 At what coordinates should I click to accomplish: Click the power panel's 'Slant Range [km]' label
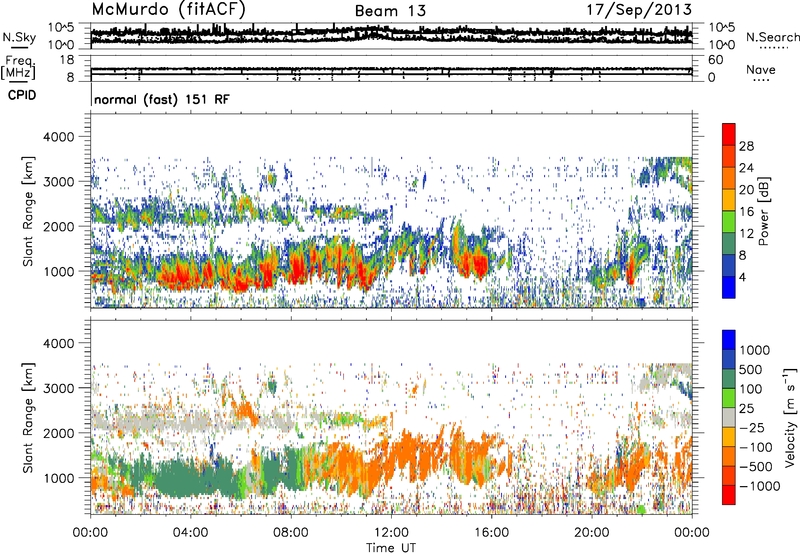click(x=28, y=211)
